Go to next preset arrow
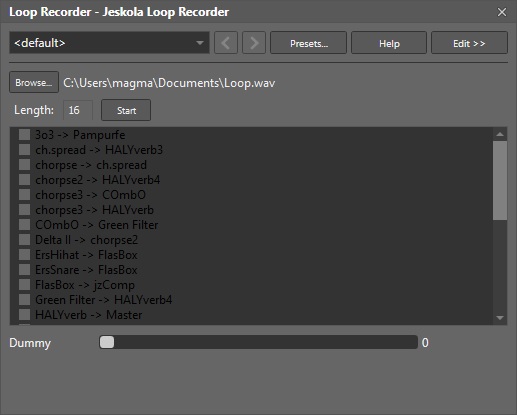The width and height of the screenshot is (517, 415). (254, 43)
